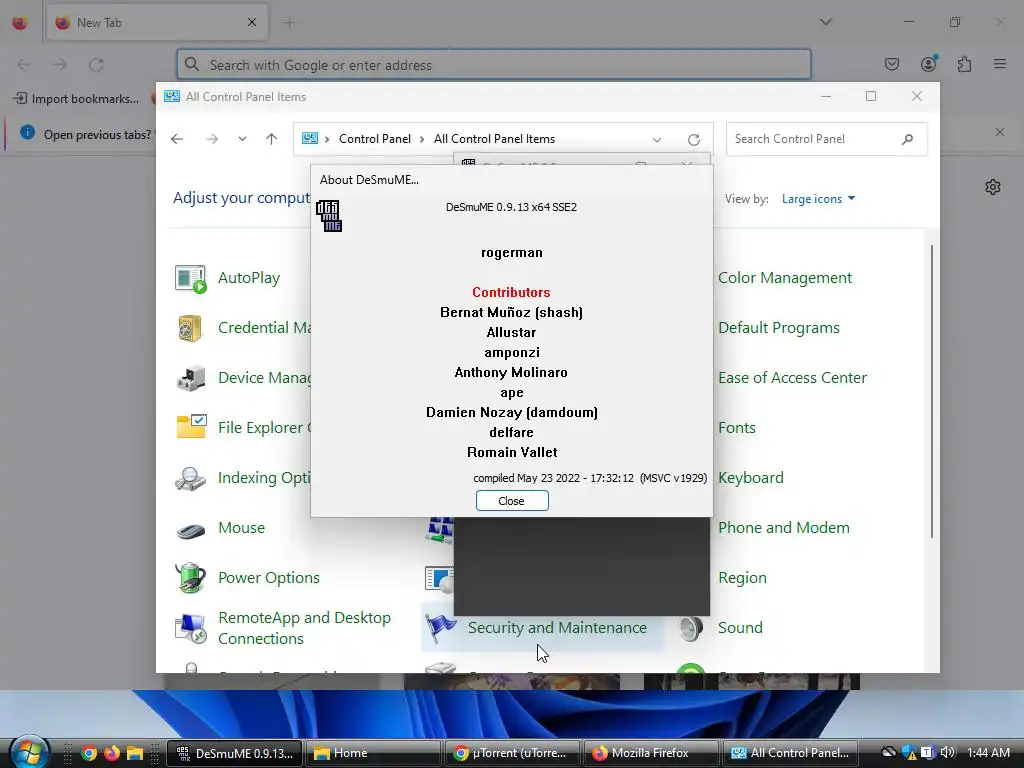Refresh the Control Panel view

pos(694,140)
